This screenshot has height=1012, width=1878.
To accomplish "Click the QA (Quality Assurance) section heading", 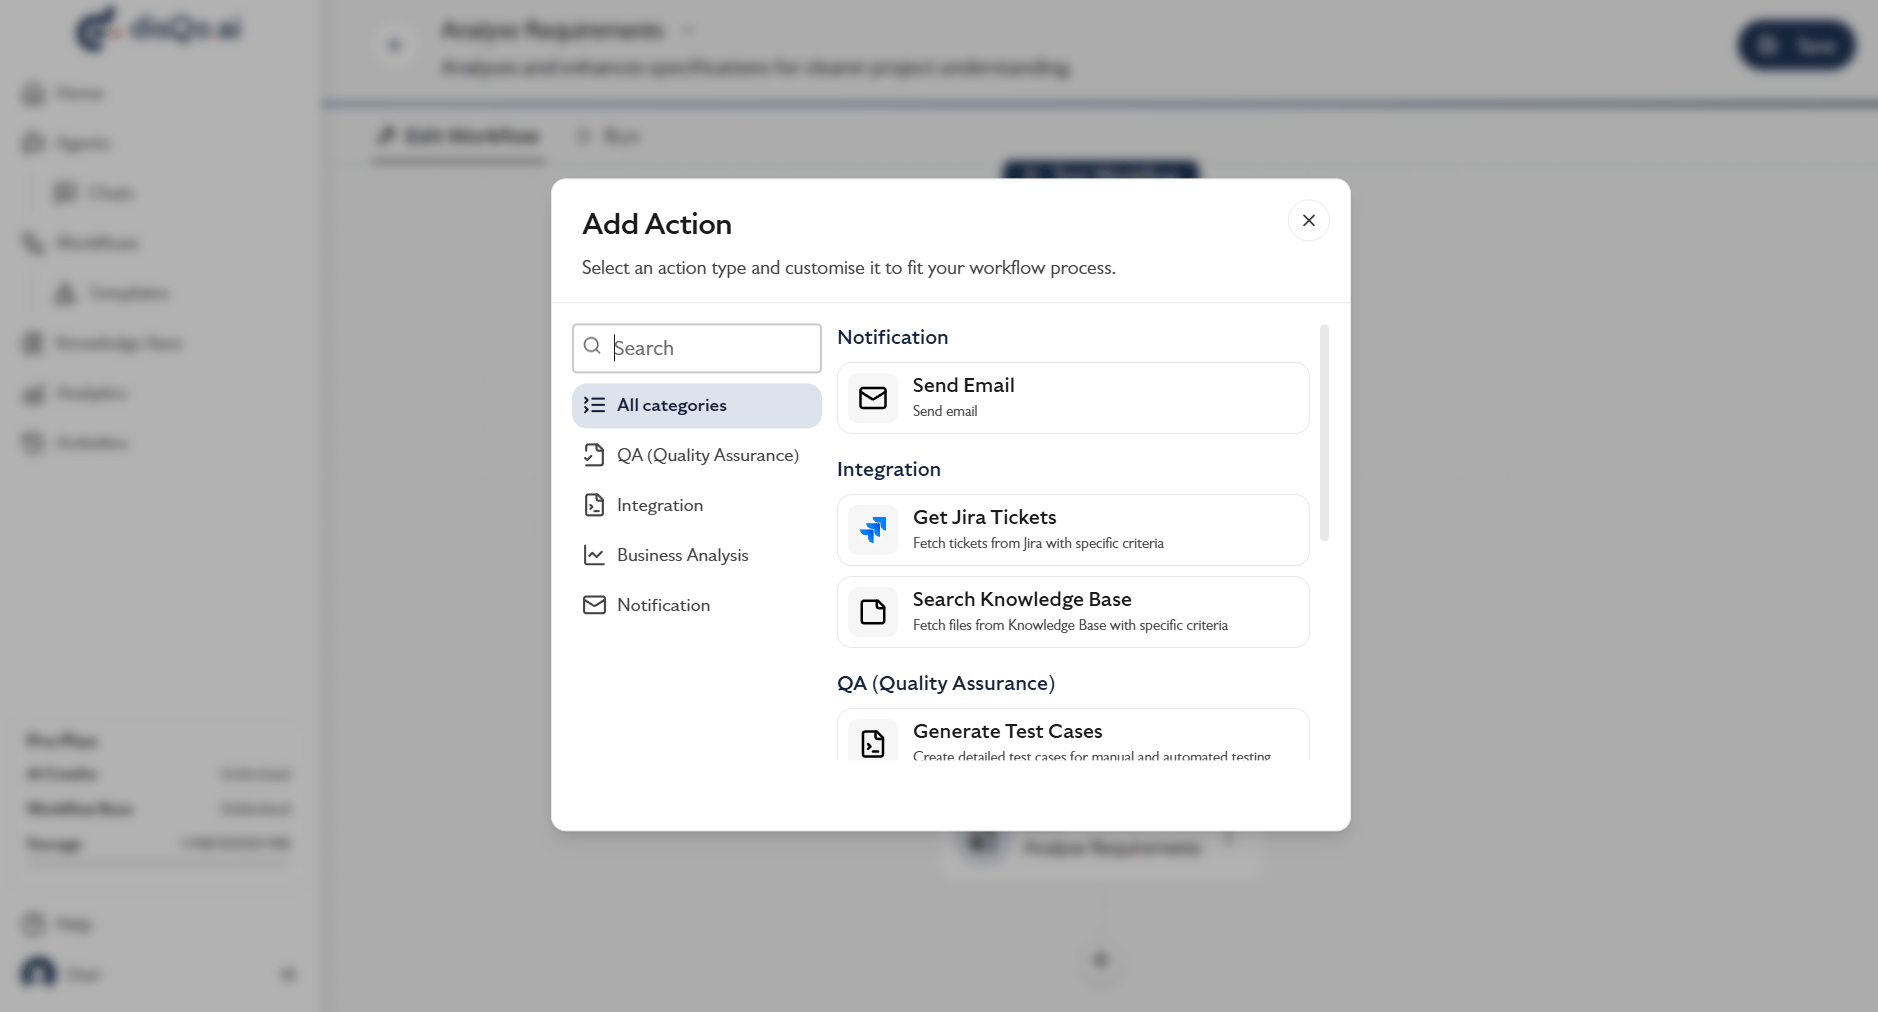I will pos(946,683).
